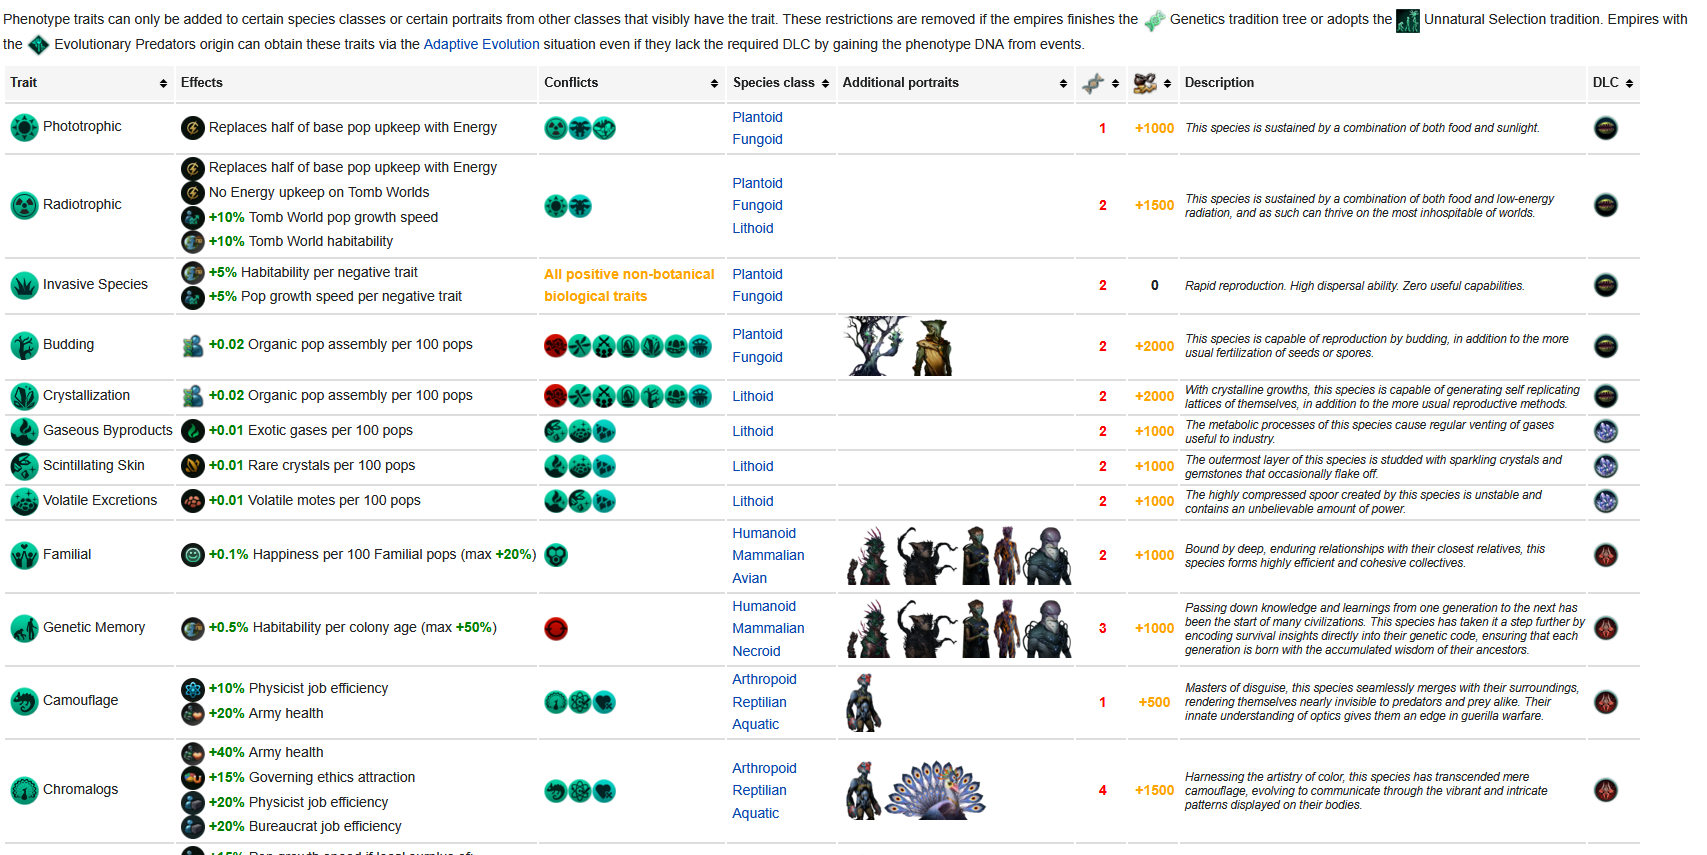Viewport: 1707px width, 855px height.
Task: Click the DLC icon in Budding row
Action: point(1605,346)
